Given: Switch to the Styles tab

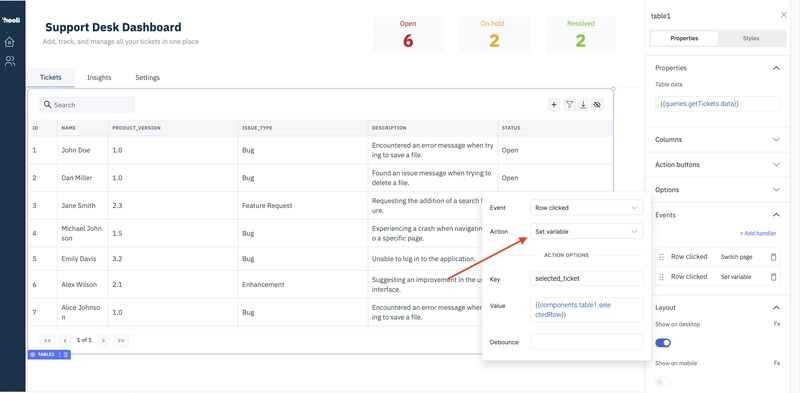Looking at the screenshot, I should [751, 38].
